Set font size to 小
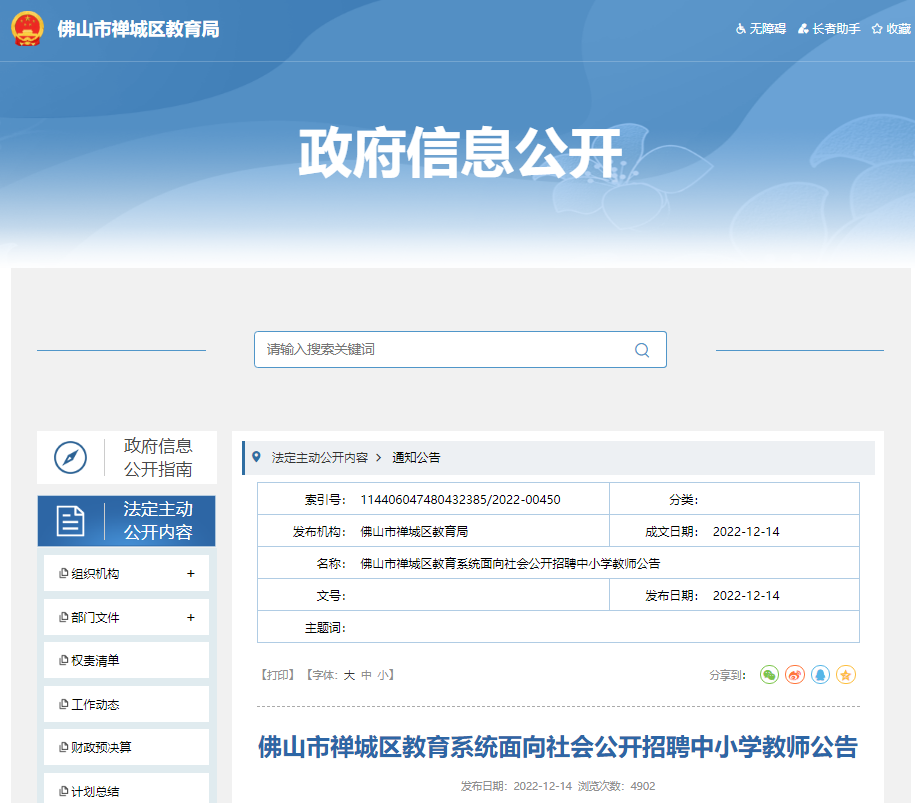The width and height of the screenshot is (915, 803). 382,675
